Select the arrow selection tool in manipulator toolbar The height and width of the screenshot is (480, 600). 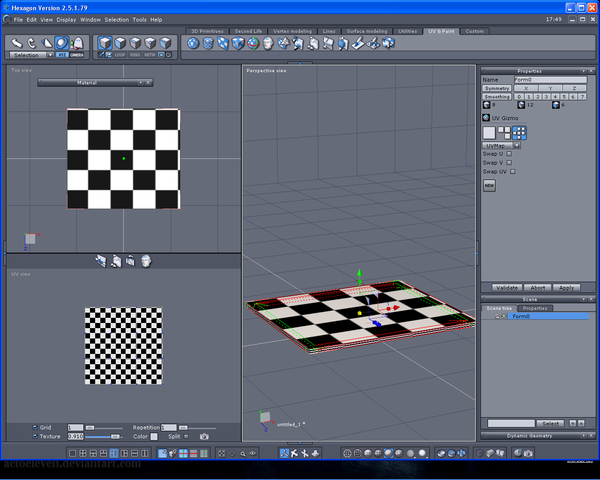pyautogui.click(x=16, y=43)
